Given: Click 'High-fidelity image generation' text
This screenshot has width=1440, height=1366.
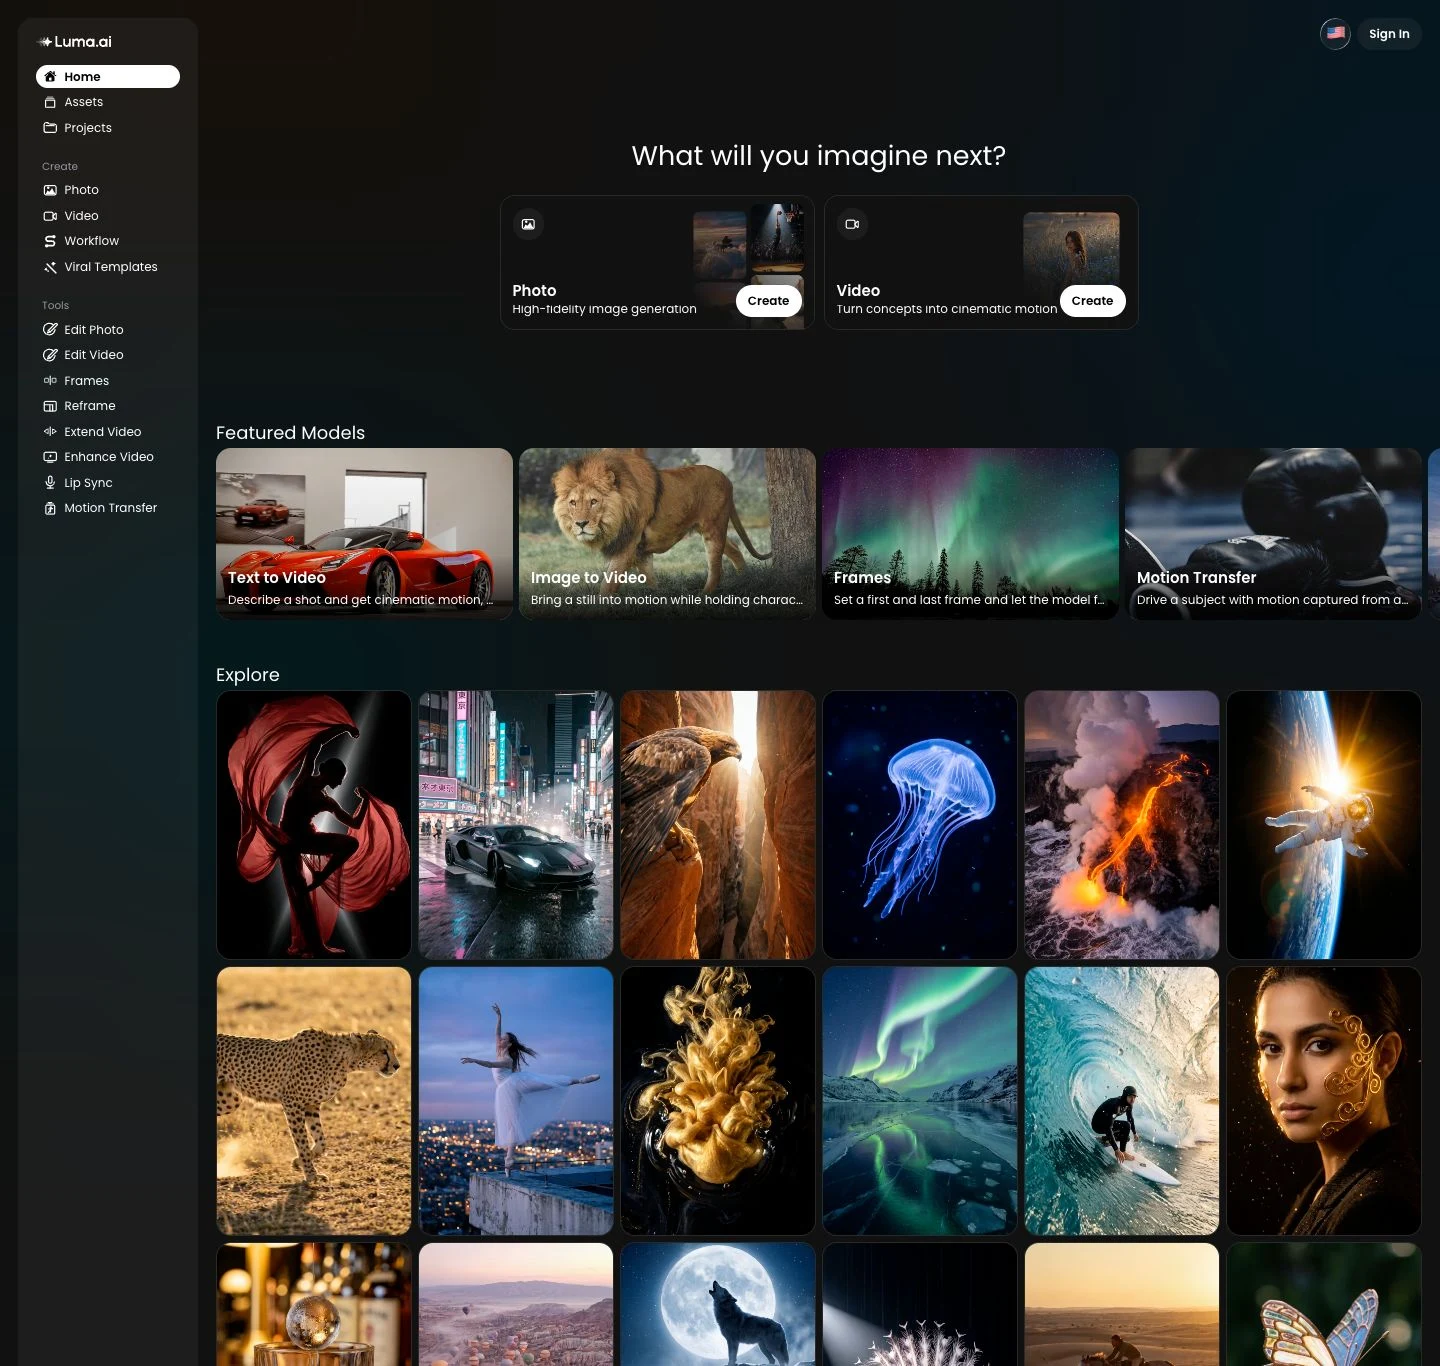Looking at the screenshot, I should click(x=604, y=309).
